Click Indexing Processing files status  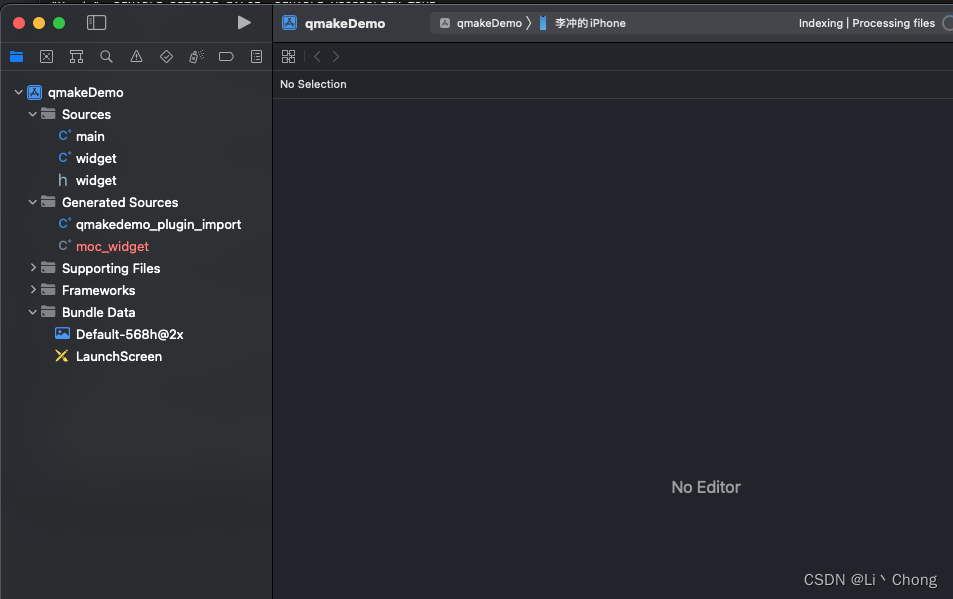click(x=867, y=22)
